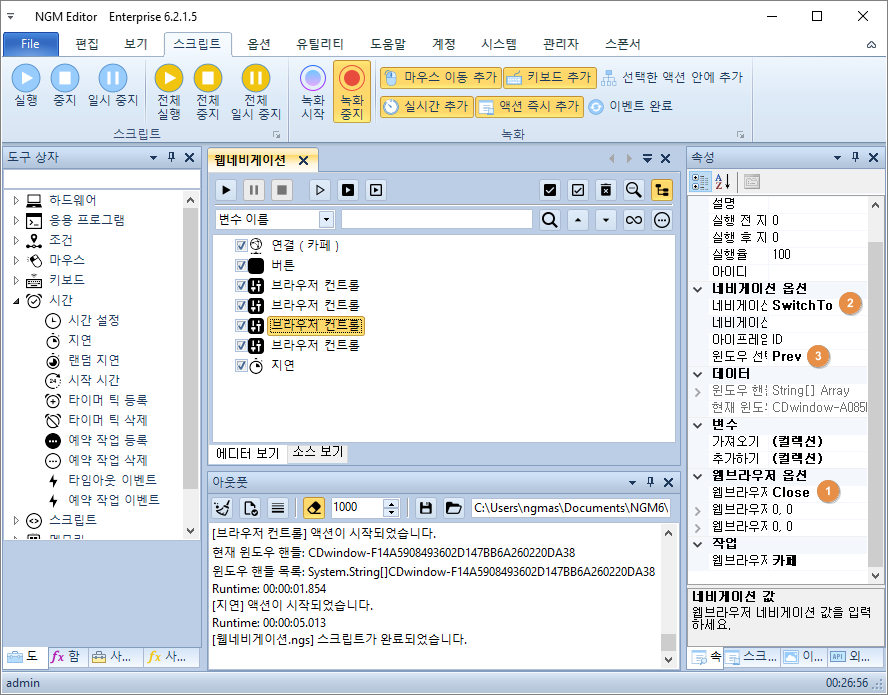
Task: Increase 1000 value with up stepper
Action: (x=391, y=504)
